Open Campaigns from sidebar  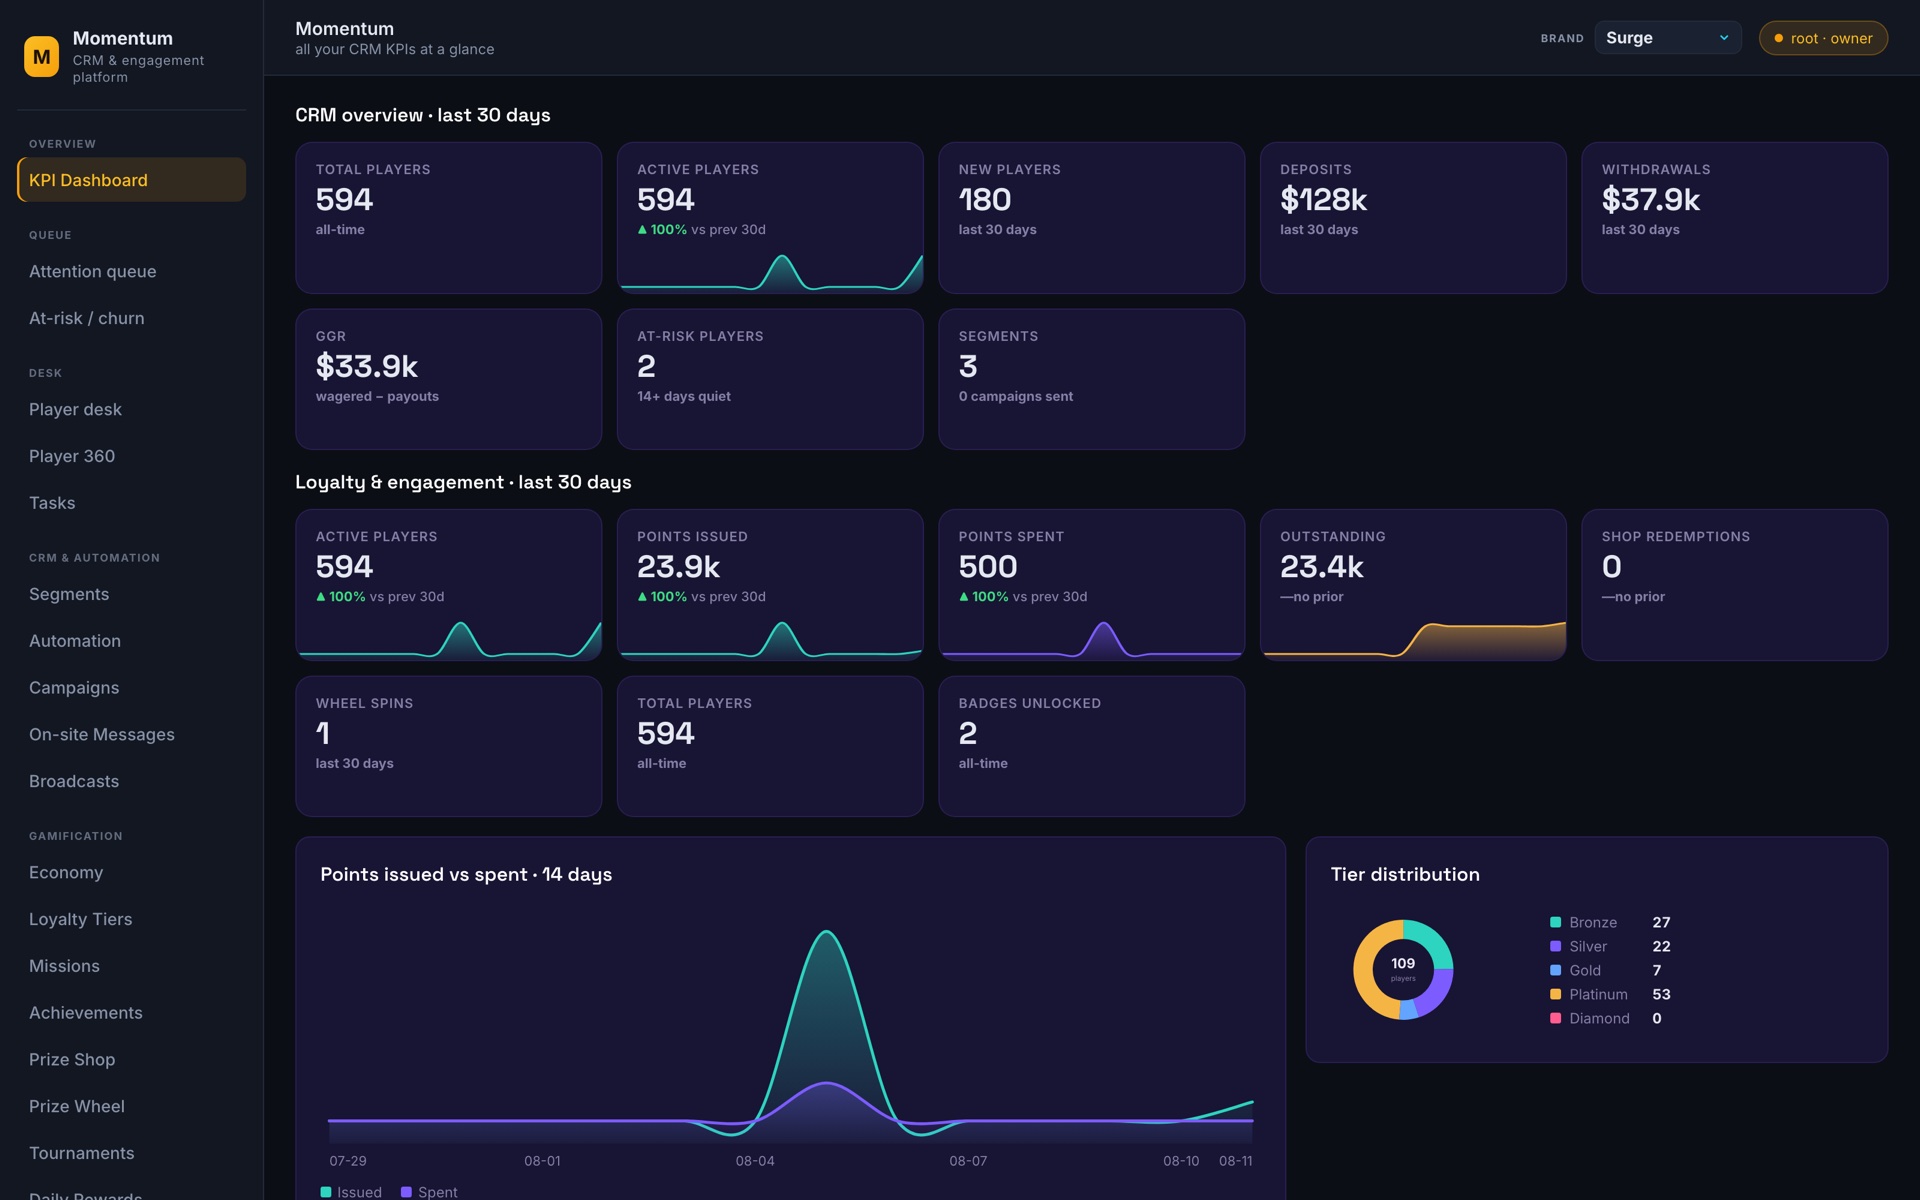pyautogui.click(x=131, y=688)
